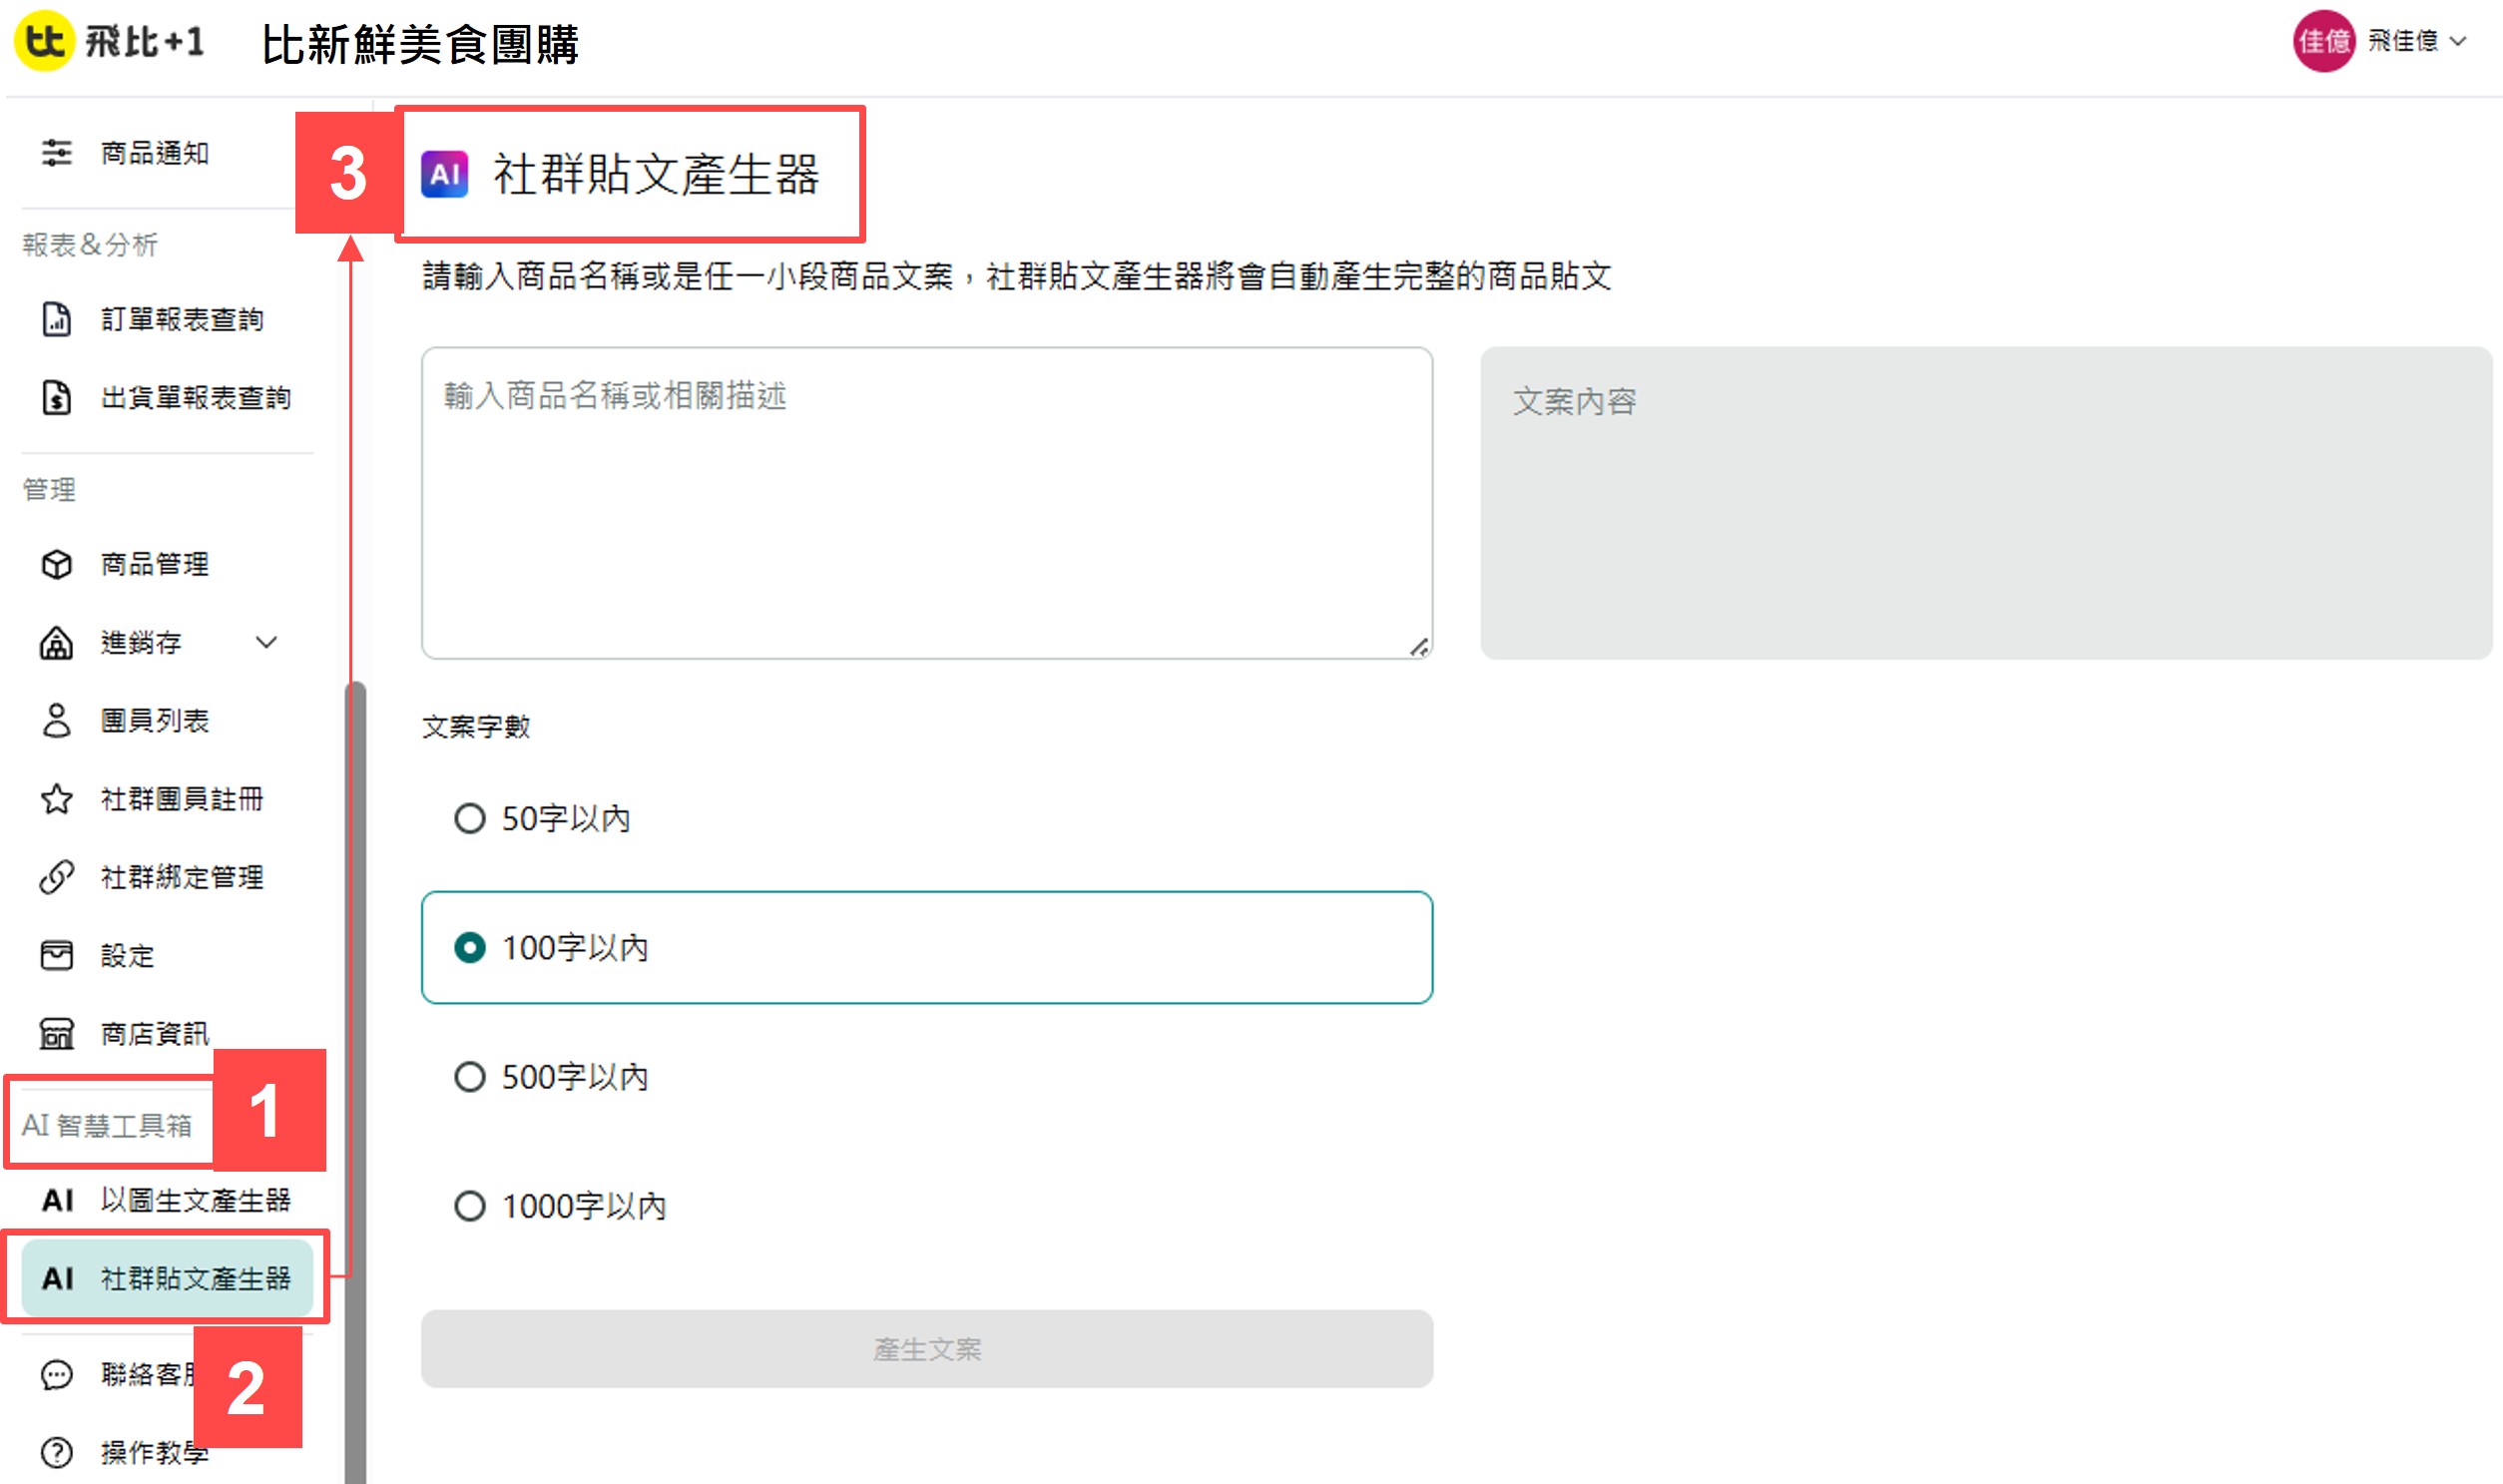
Task: Click the 出貨單報表查詢 document icon
Action: tap(56, 397)
